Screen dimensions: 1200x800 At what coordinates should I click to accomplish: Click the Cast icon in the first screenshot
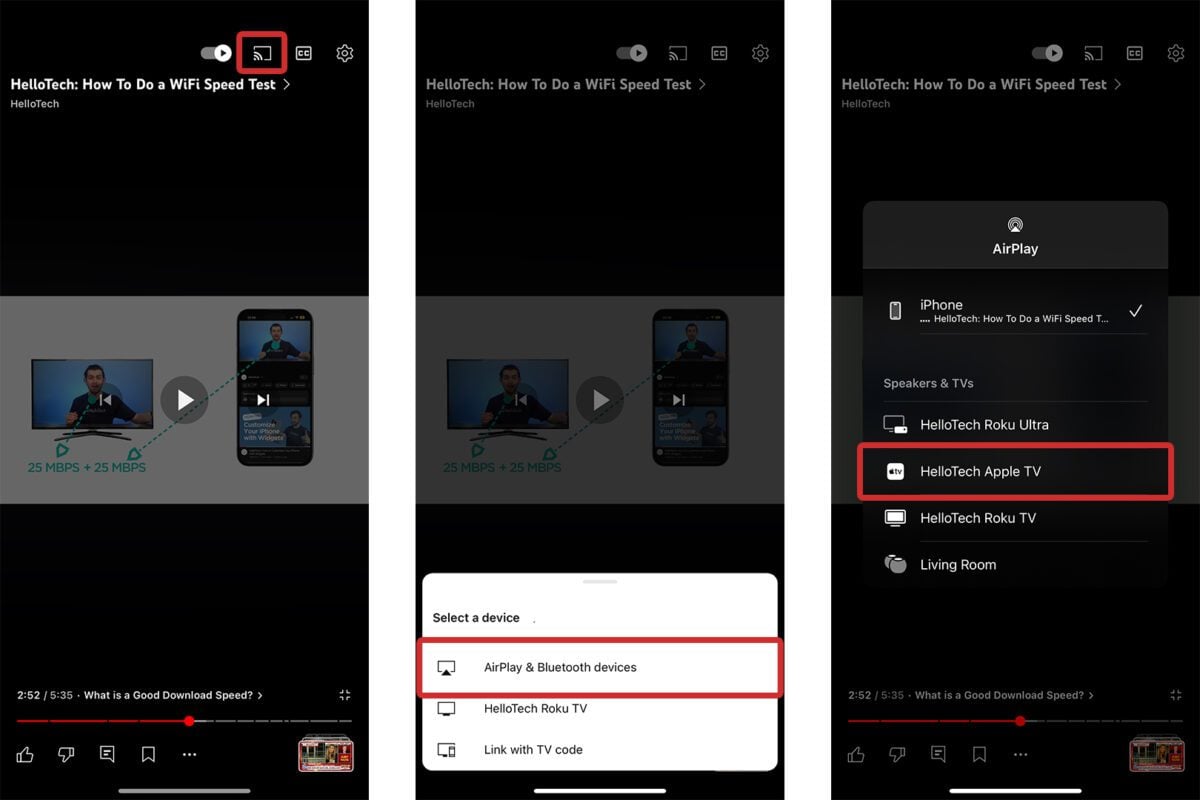pyautogui.click(x=260, y=53)
